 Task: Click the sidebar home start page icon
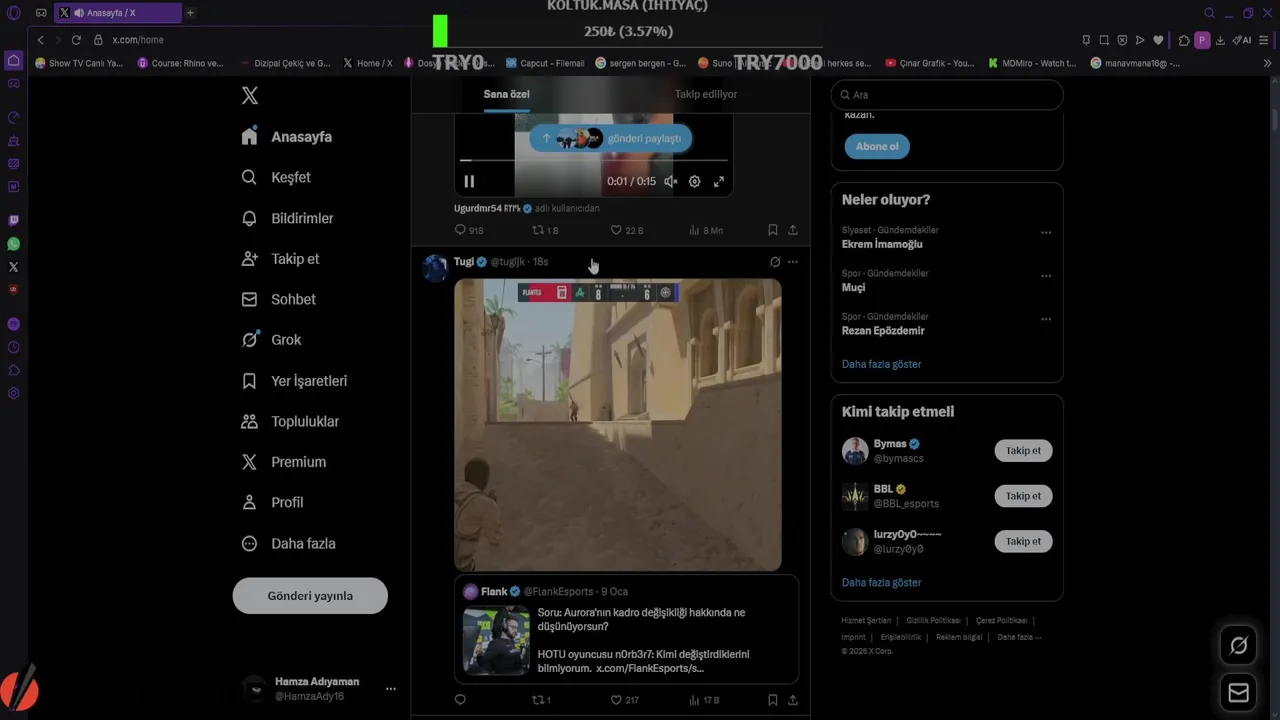(x=13, y=60)
